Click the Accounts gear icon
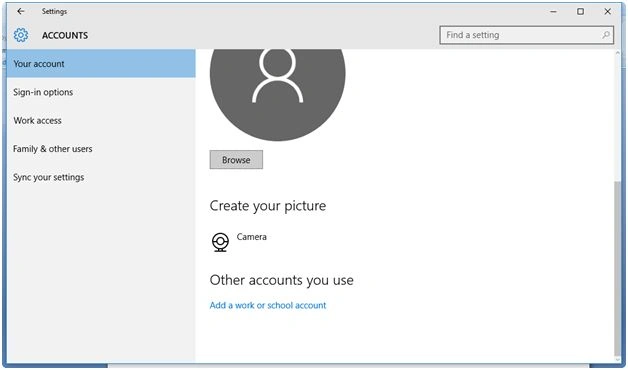 click(21, 35)
